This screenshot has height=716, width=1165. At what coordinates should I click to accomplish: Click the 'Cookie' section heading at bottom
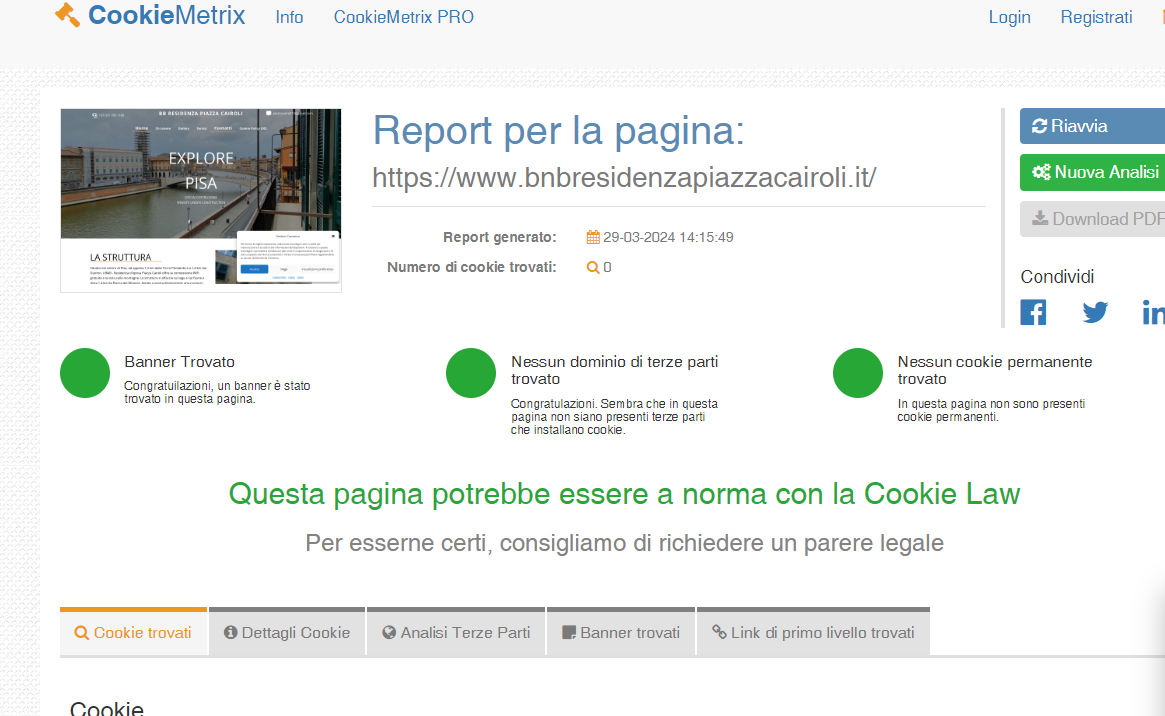[107, 708]
